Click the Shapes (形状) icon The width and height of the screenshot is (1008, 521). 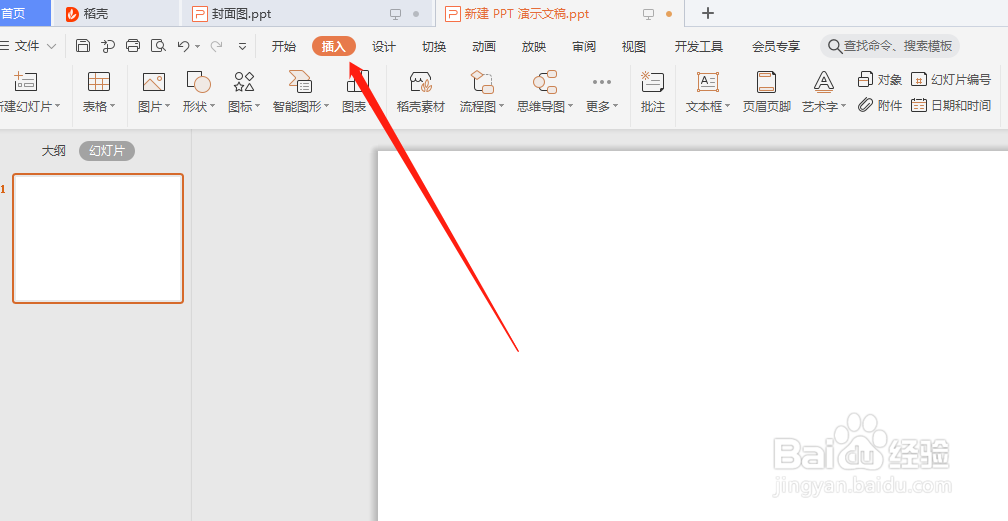tap(199, 82)
